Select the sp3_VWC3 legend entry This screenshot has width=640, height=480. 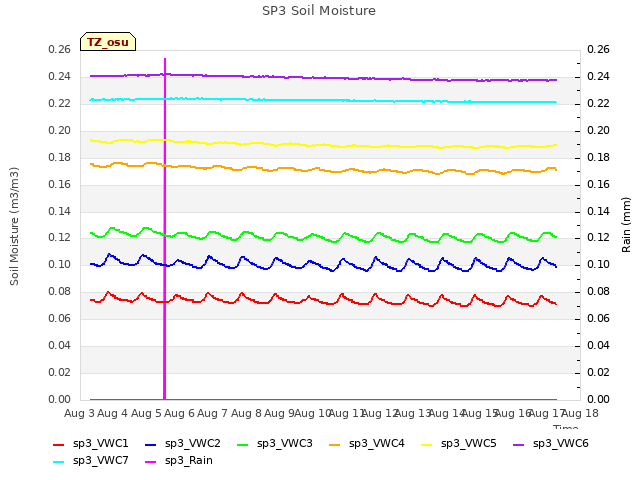275,444
